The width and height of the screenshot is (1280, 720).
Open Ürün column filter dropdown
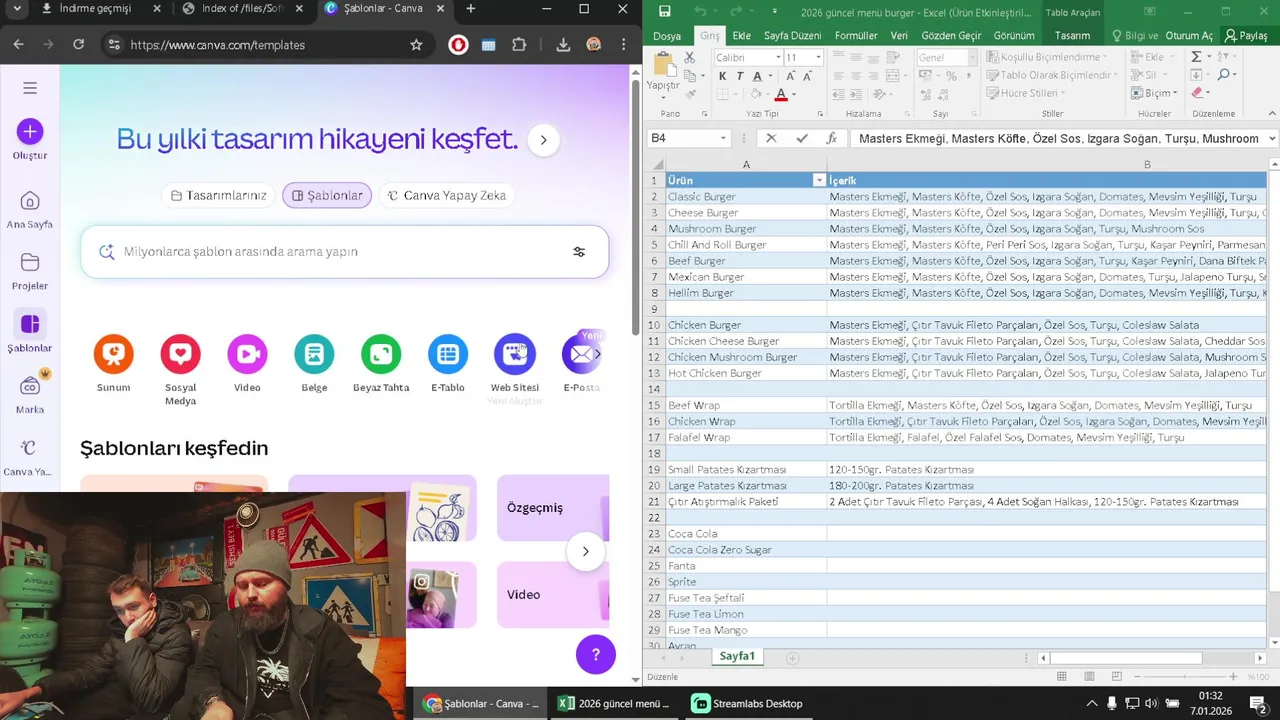pos(819,181)
